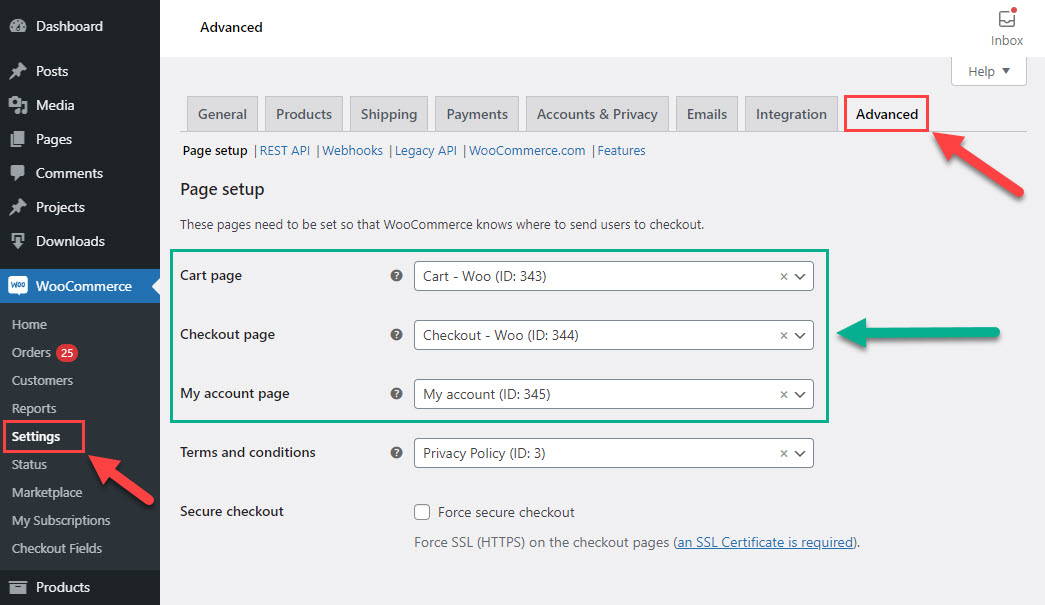Clear the My account page selection

click(x=784, y=394)
